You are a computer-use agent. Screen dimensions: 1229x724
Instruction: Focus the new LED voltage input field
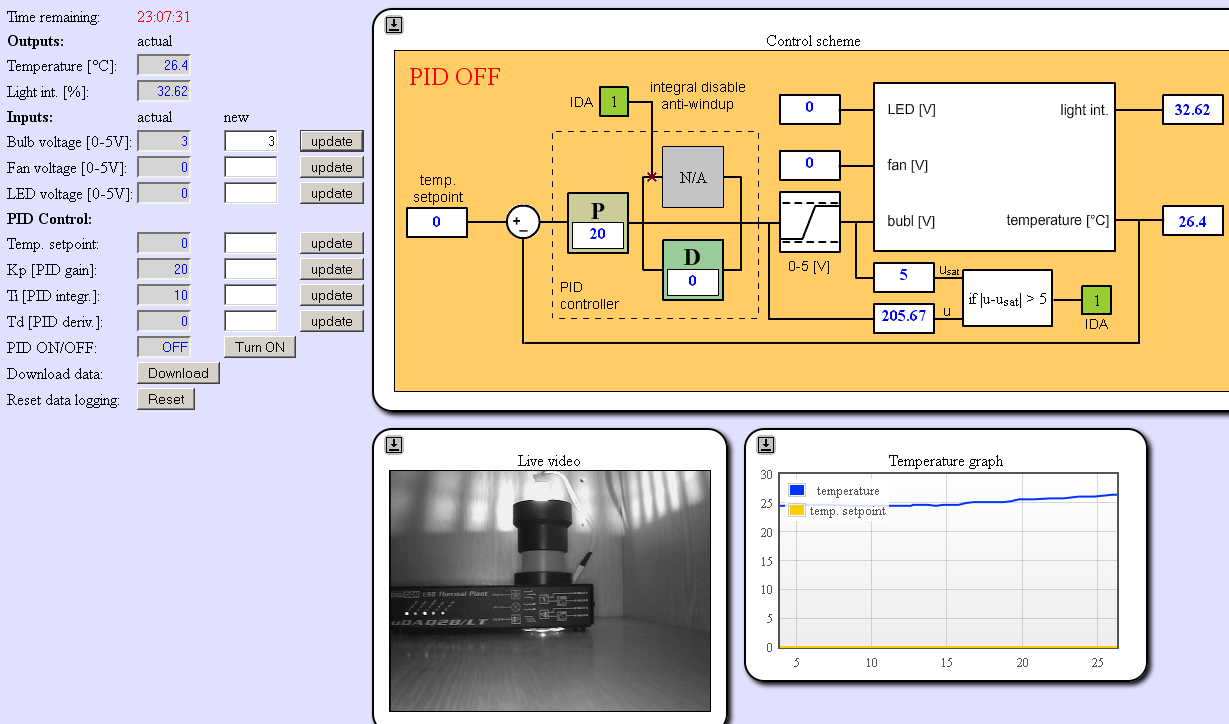pos(250,193)
